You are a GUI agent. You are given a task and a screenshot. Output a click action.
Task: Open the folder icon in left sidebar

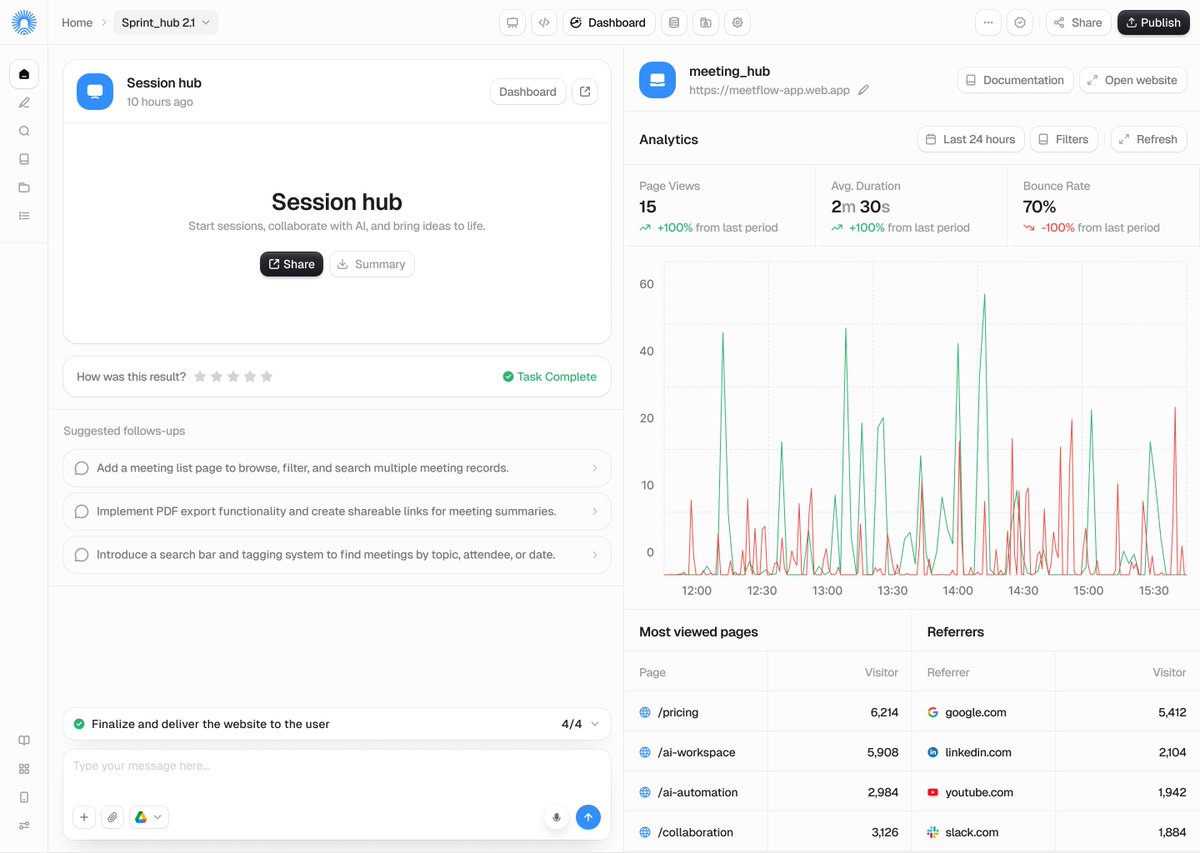click(x=24, y=187)
